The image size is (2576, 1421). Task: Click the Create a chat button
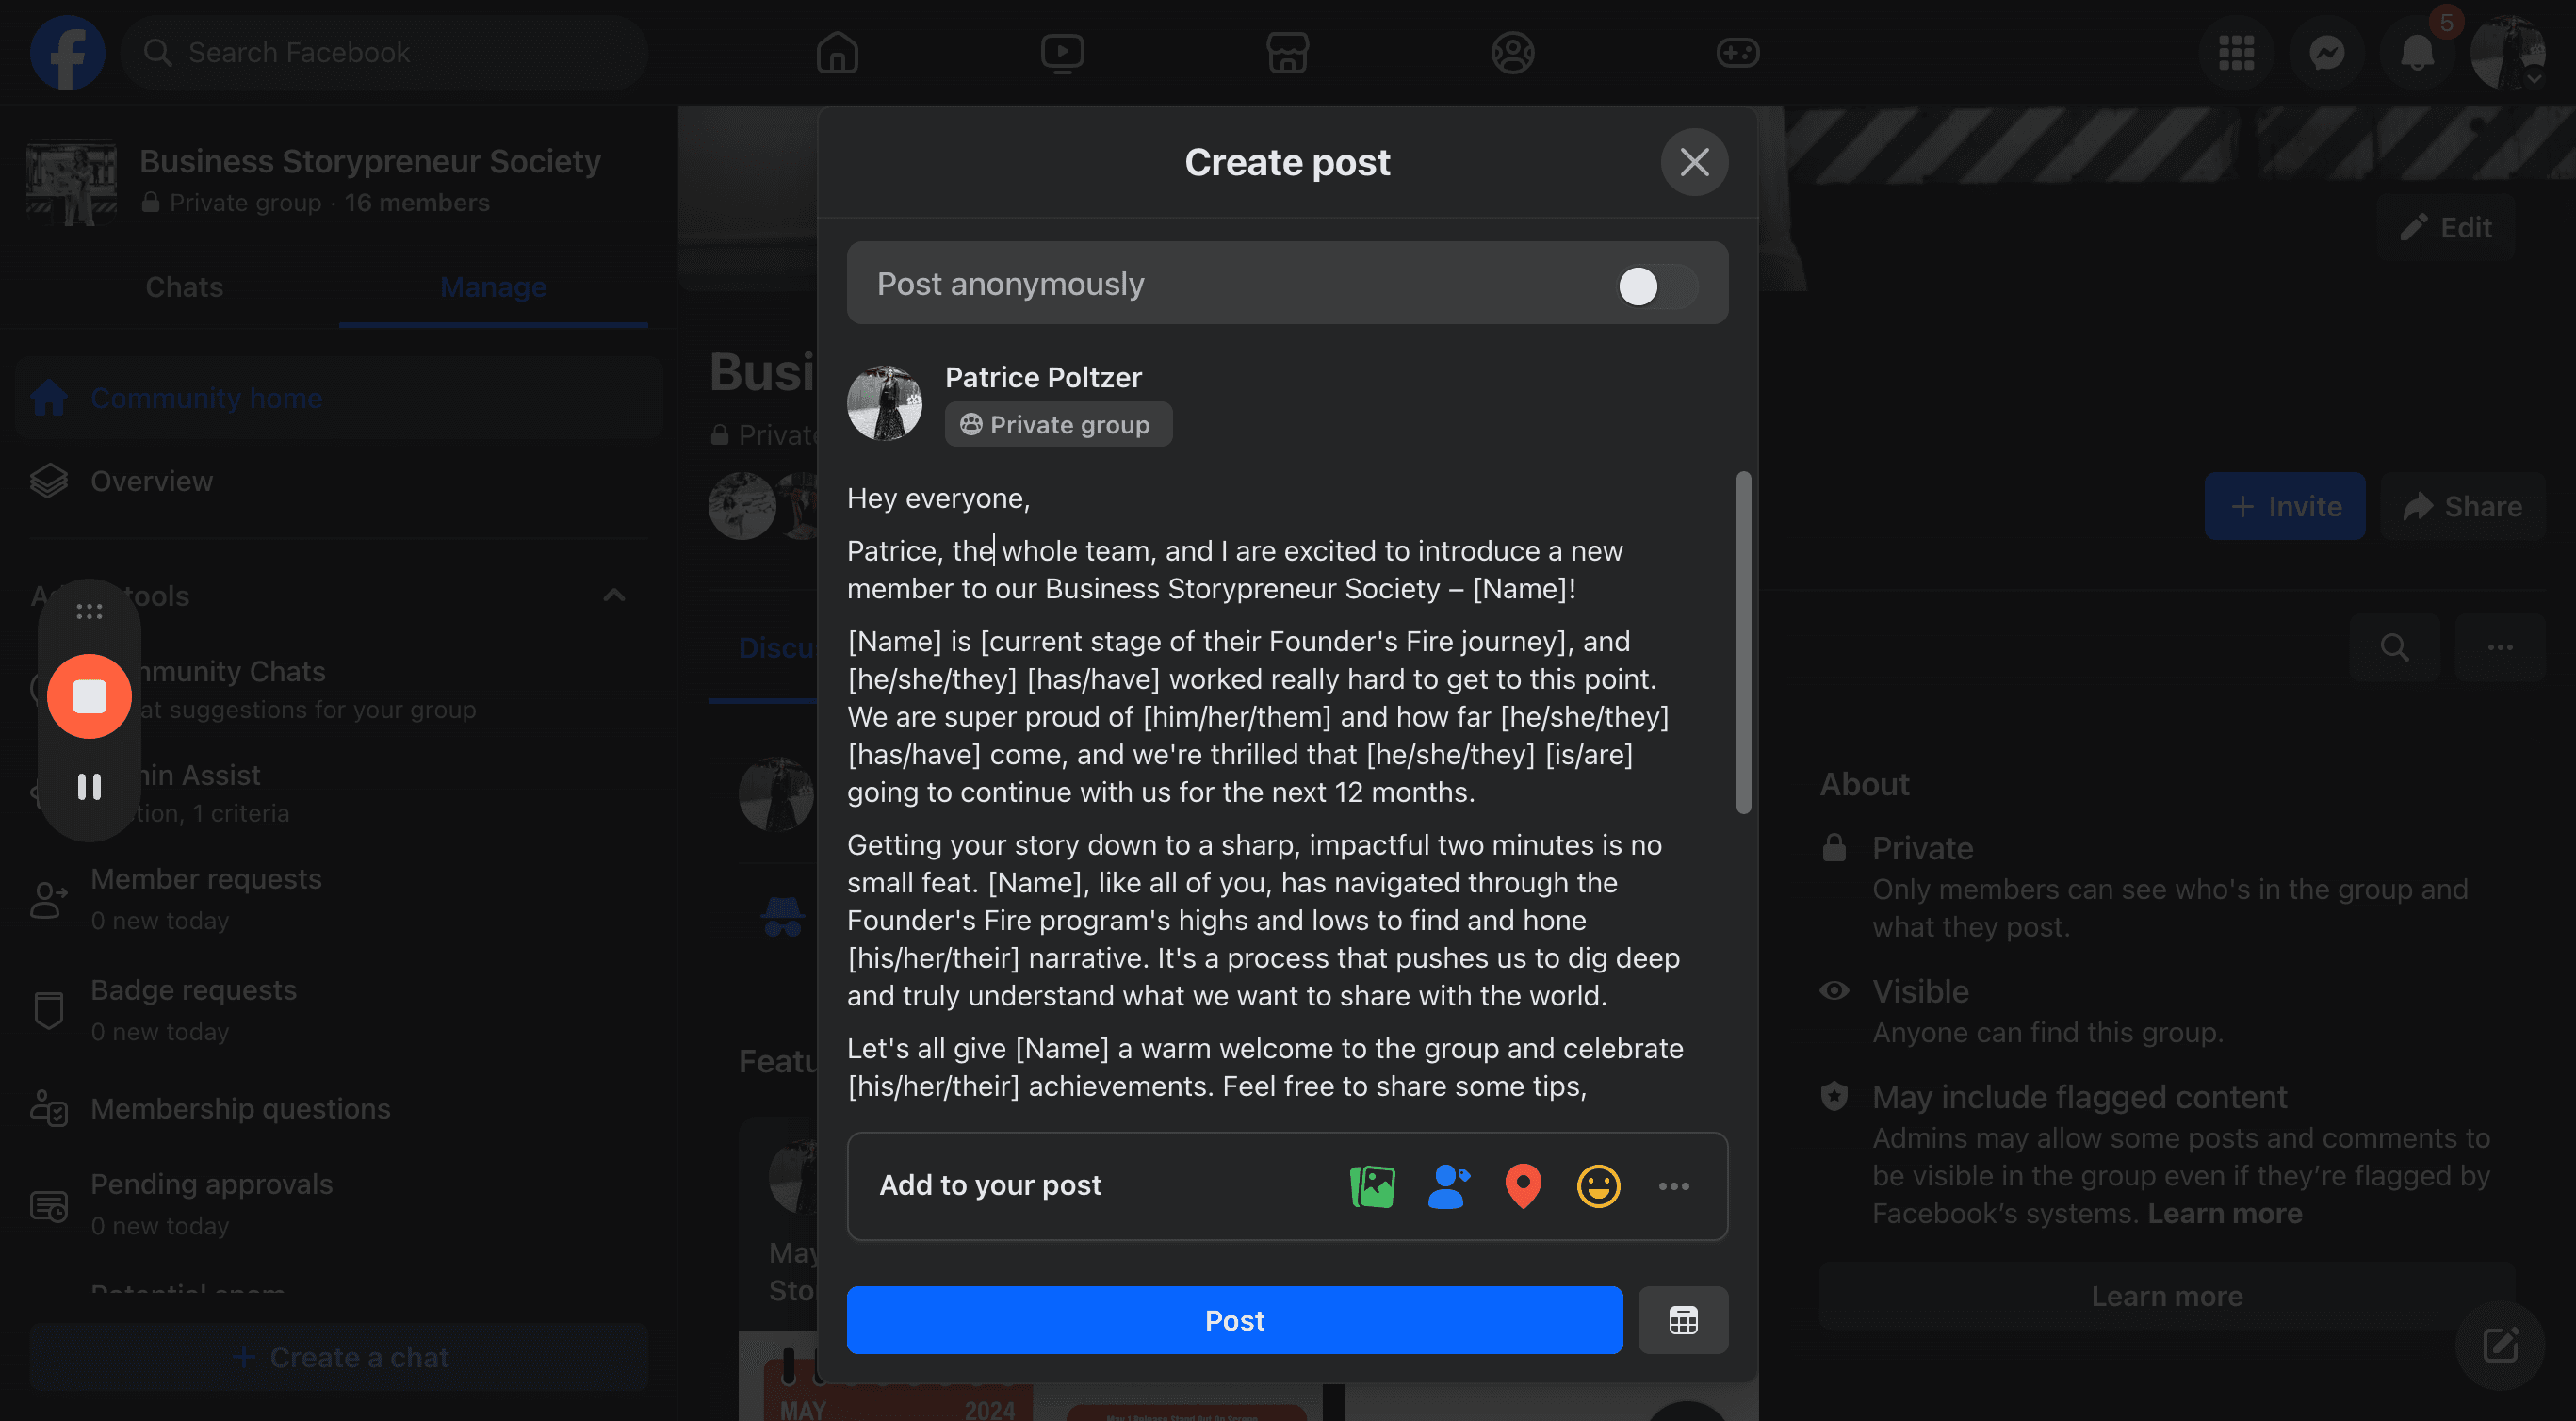(x=339, y=1357)
